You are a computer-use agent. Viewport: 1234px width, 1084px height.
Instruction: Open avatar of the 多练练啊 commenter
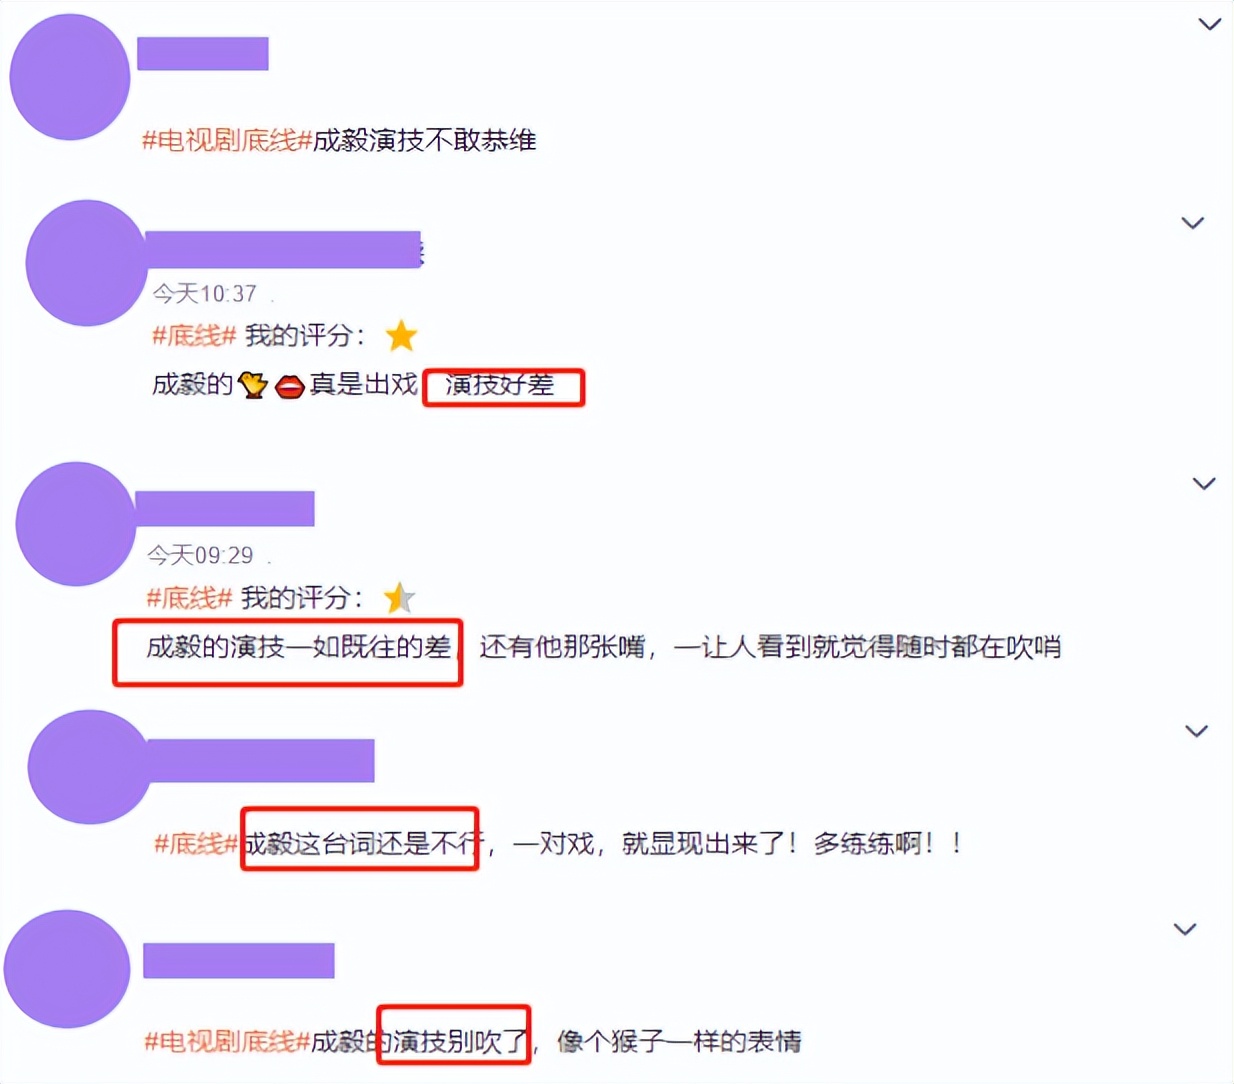(x=90, y=767)
